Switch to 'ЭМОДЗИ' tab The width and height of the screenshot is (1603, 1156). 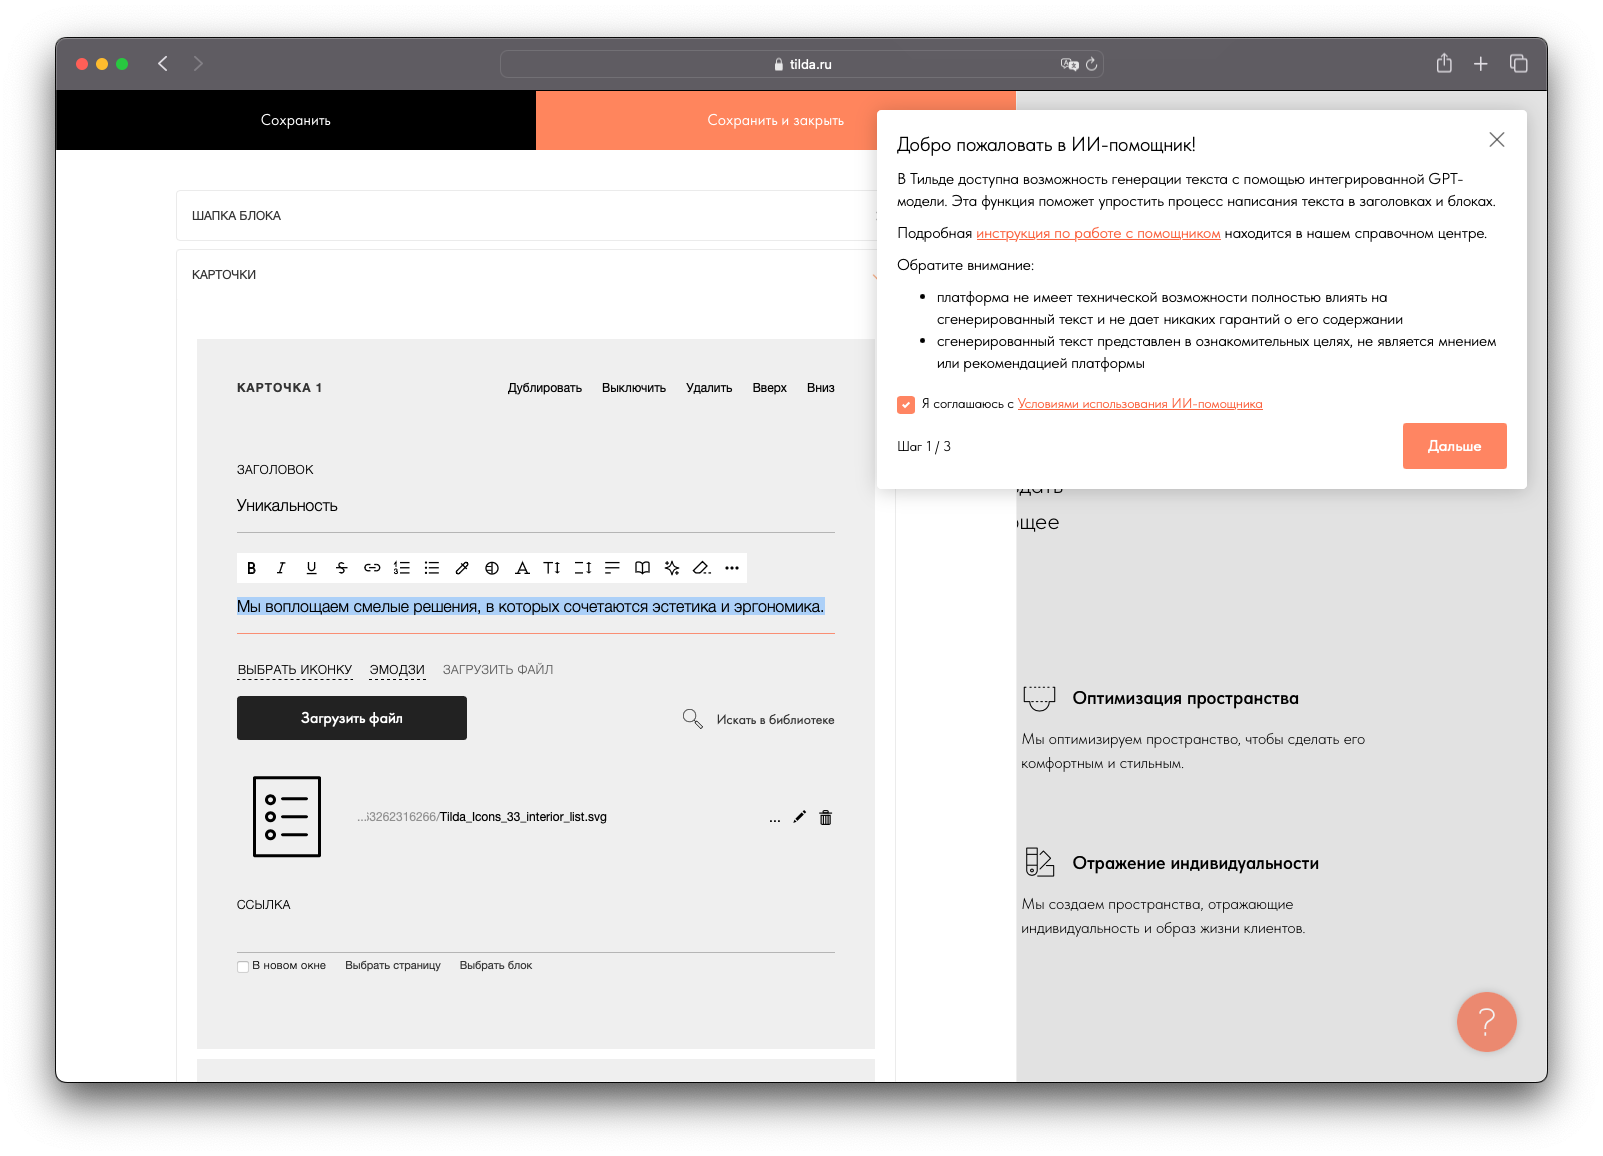click(x=397, y=670)
